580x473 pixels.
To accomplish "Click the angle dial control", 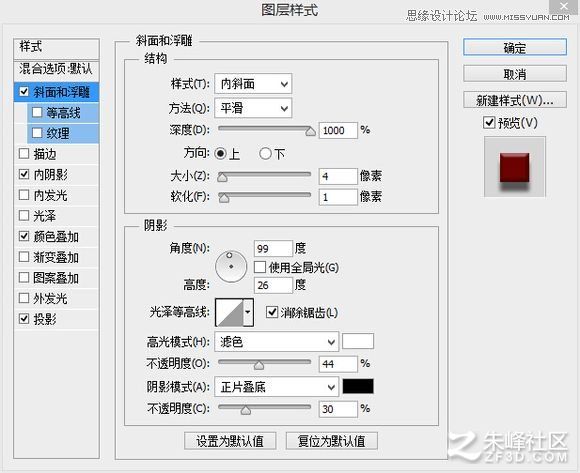I will (x=231, y=266).
